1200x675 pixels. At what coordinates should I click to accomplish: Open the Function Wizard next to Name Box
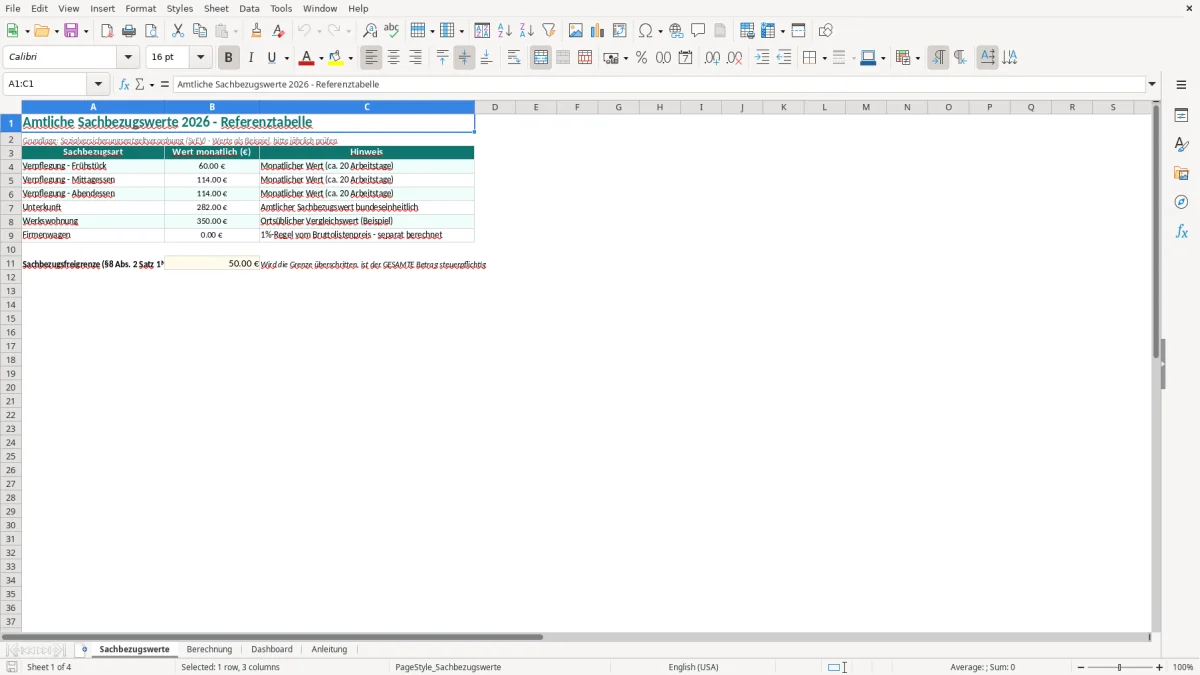tap(125, 85)
